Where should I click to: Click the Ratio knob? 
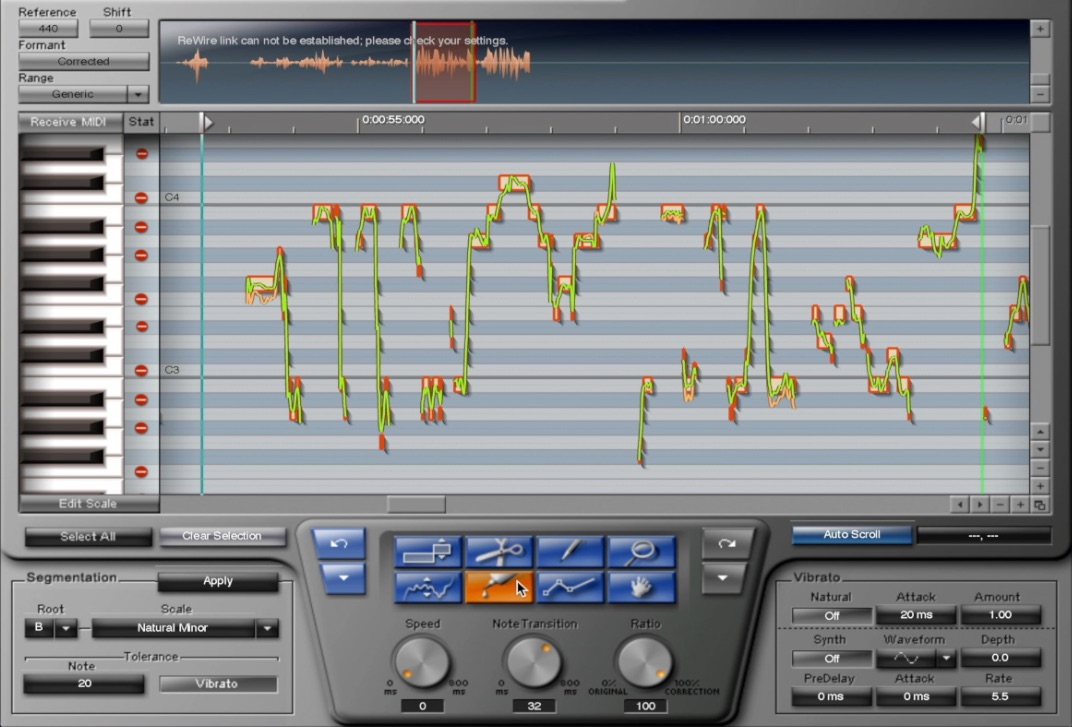[645, 661]
